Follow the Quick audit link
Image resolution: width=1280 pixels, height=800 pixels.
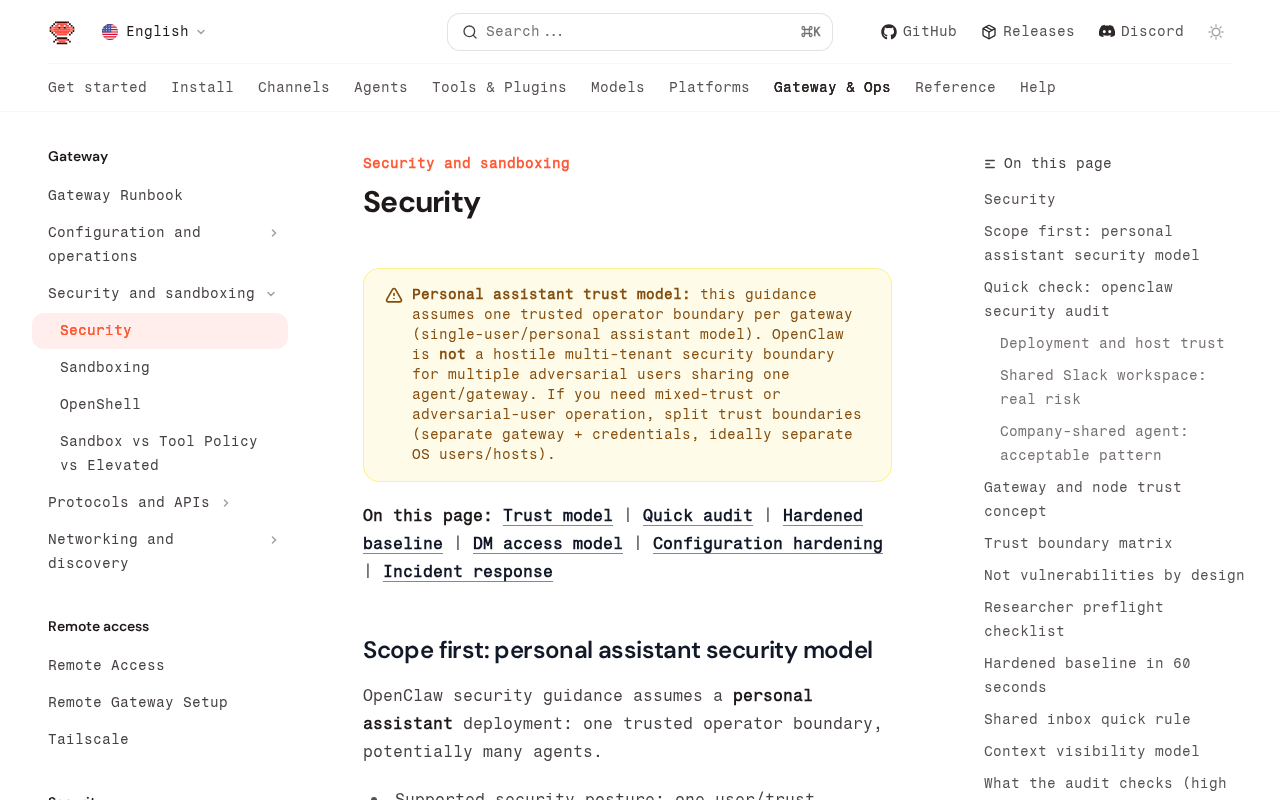point(697,516)
